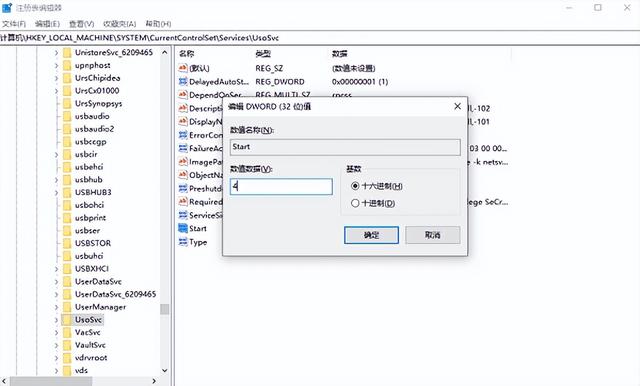Click the USBSTOR folder icon

pyautogui.click(x=67, y=243)
